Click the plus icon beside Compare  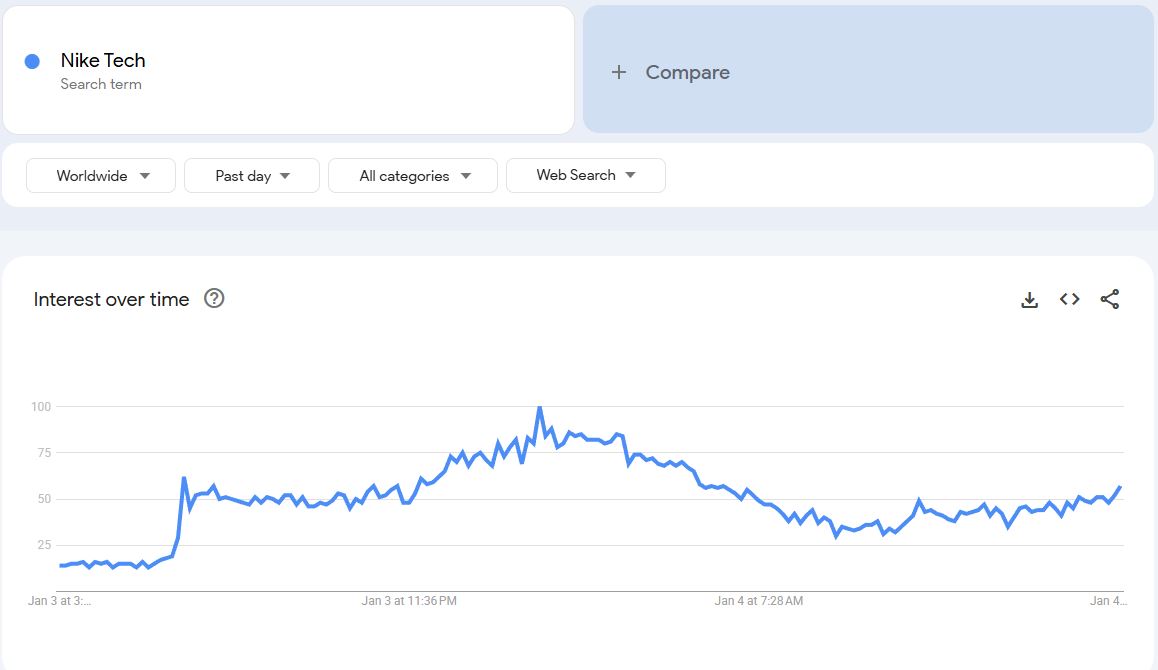coord(619,72)
